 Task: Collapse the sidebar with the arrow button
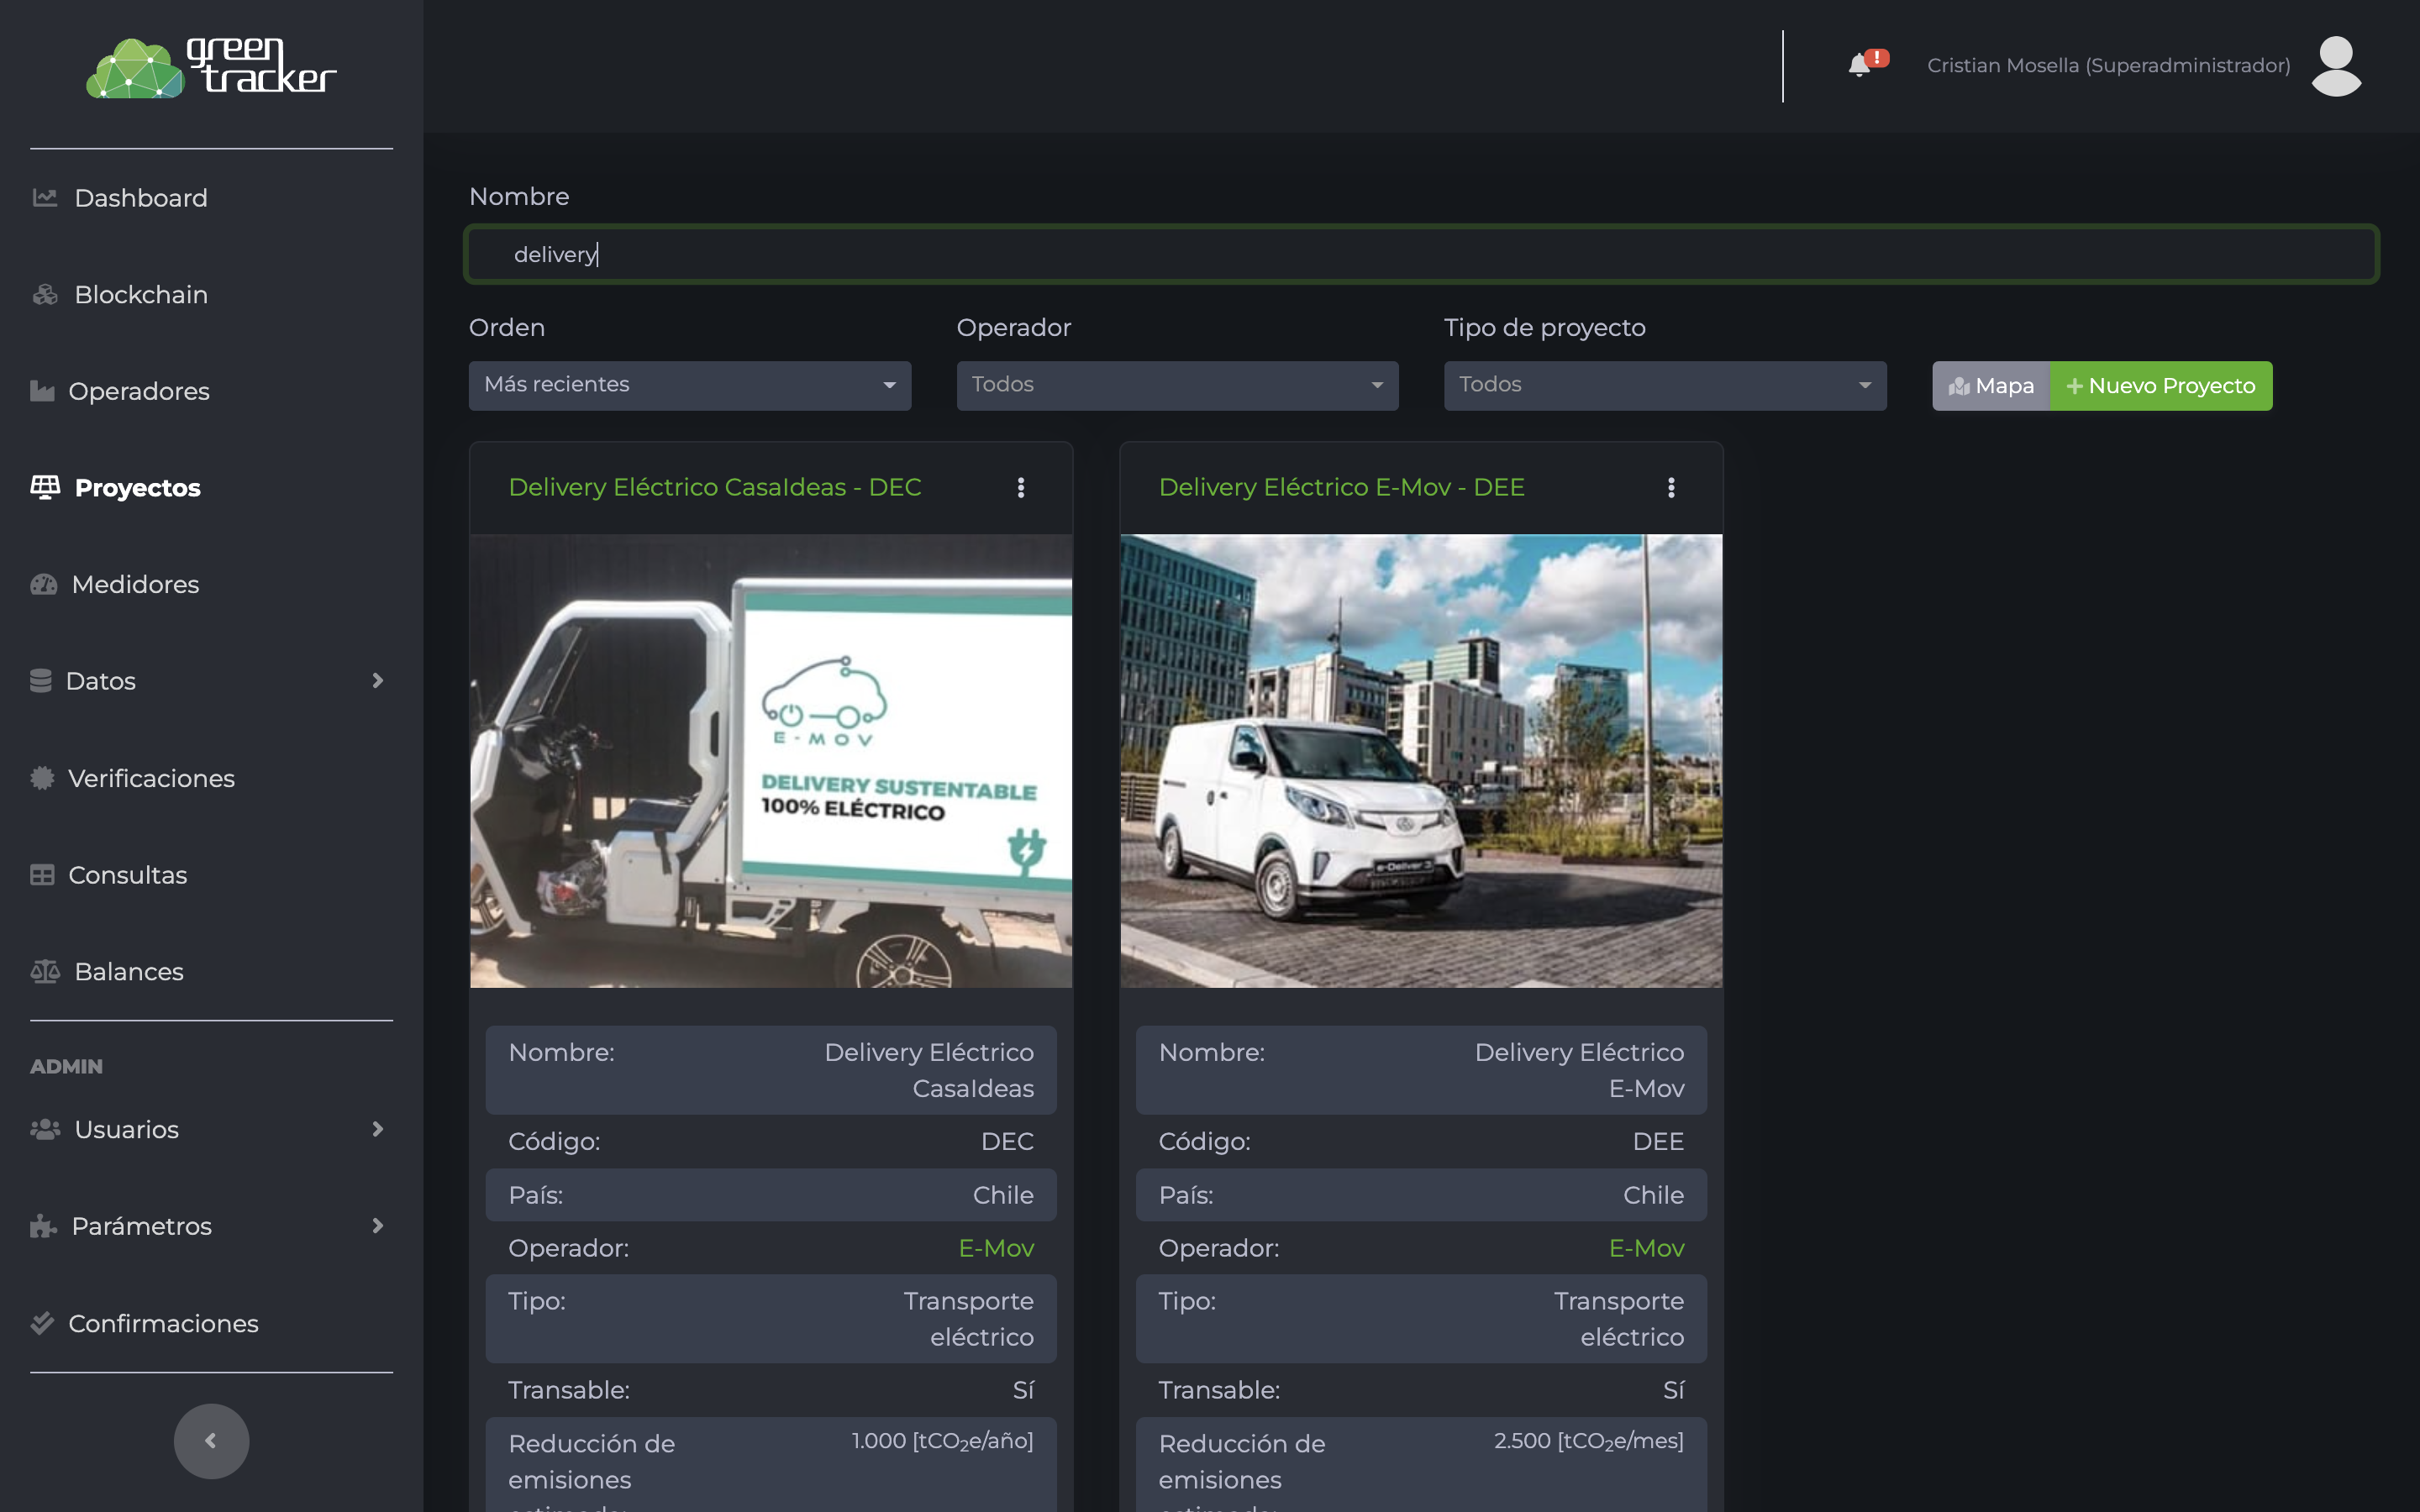tap(211, 1441)
